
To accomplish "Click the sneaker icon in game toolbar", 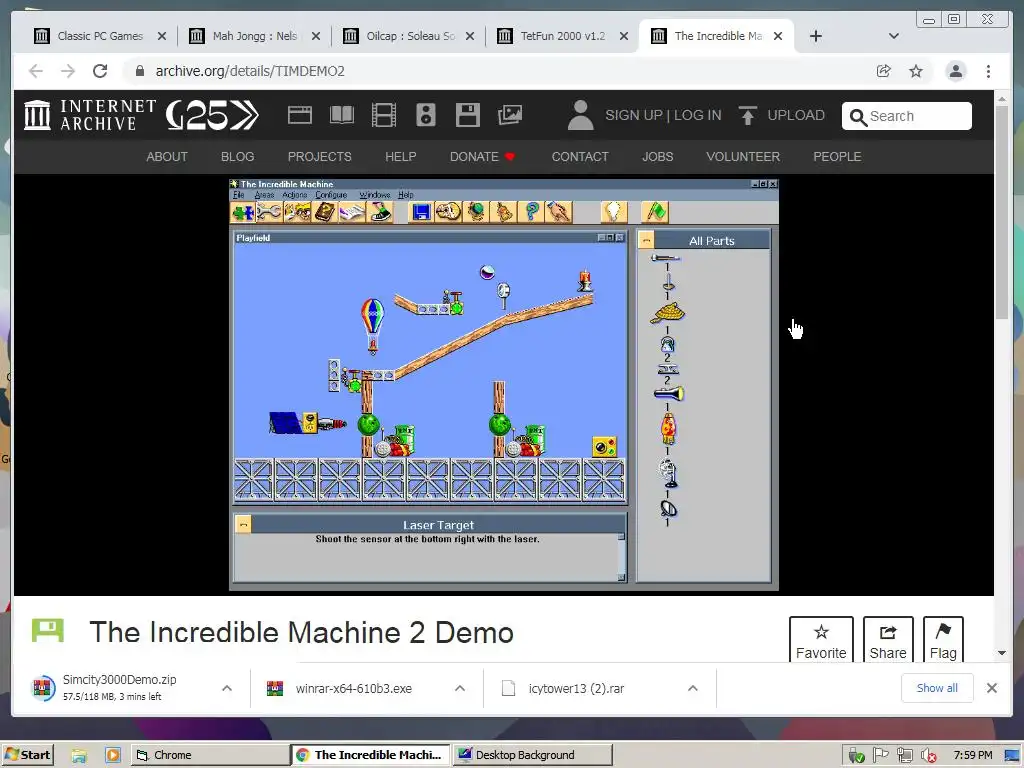I will click(380, 212).
